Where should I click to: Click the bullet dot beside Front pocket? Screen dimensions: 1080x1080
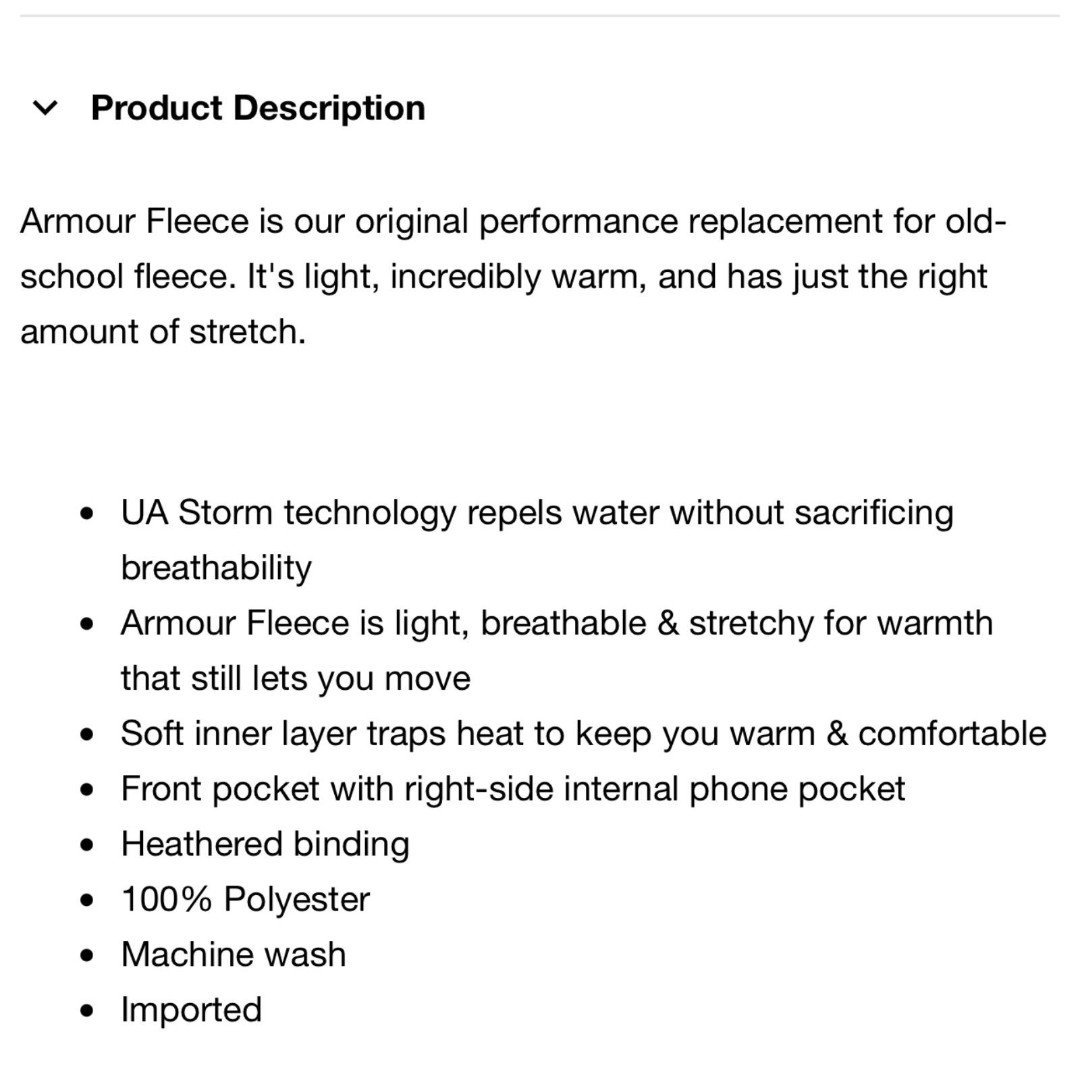(x=86, y=790)
